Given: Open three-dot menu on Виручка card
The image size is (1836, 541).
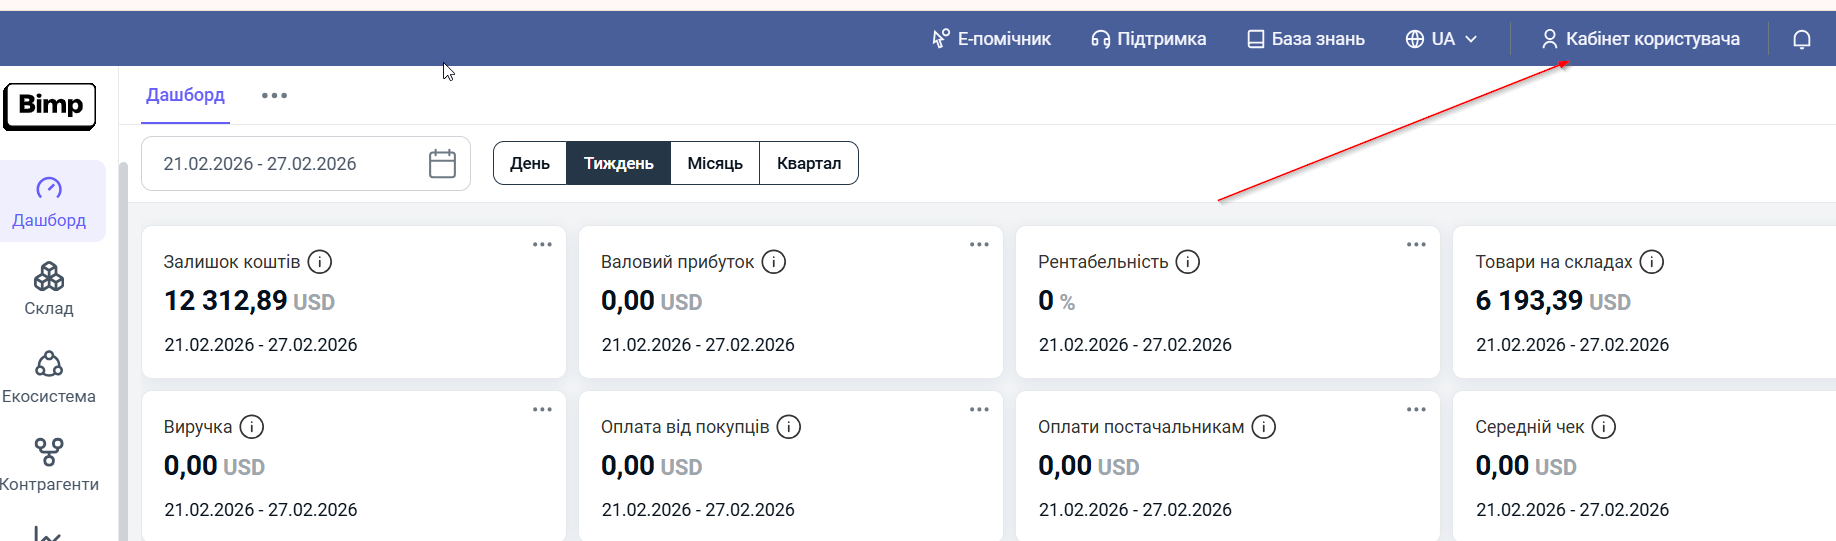Looking at the screenshot, I should 542,410.
